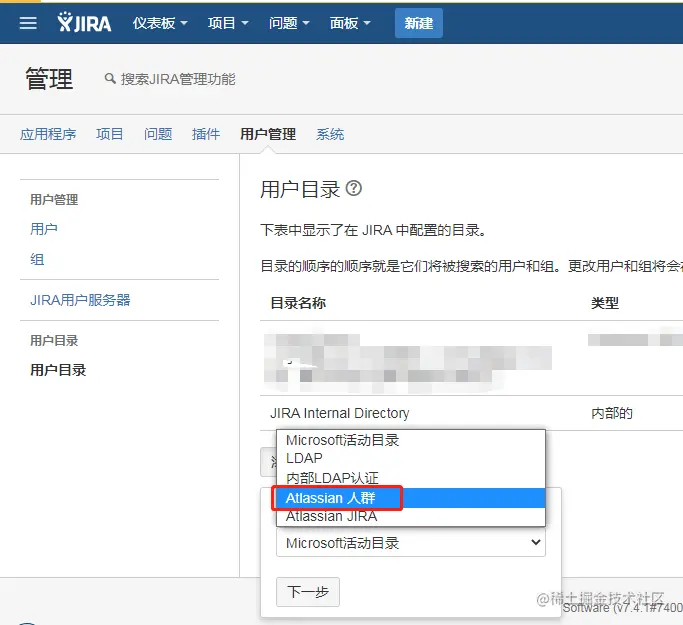This screenshot has width=683, height=625.
Task: Open JIRA用户服务器 sidebar link
Action: pos(80,300)
